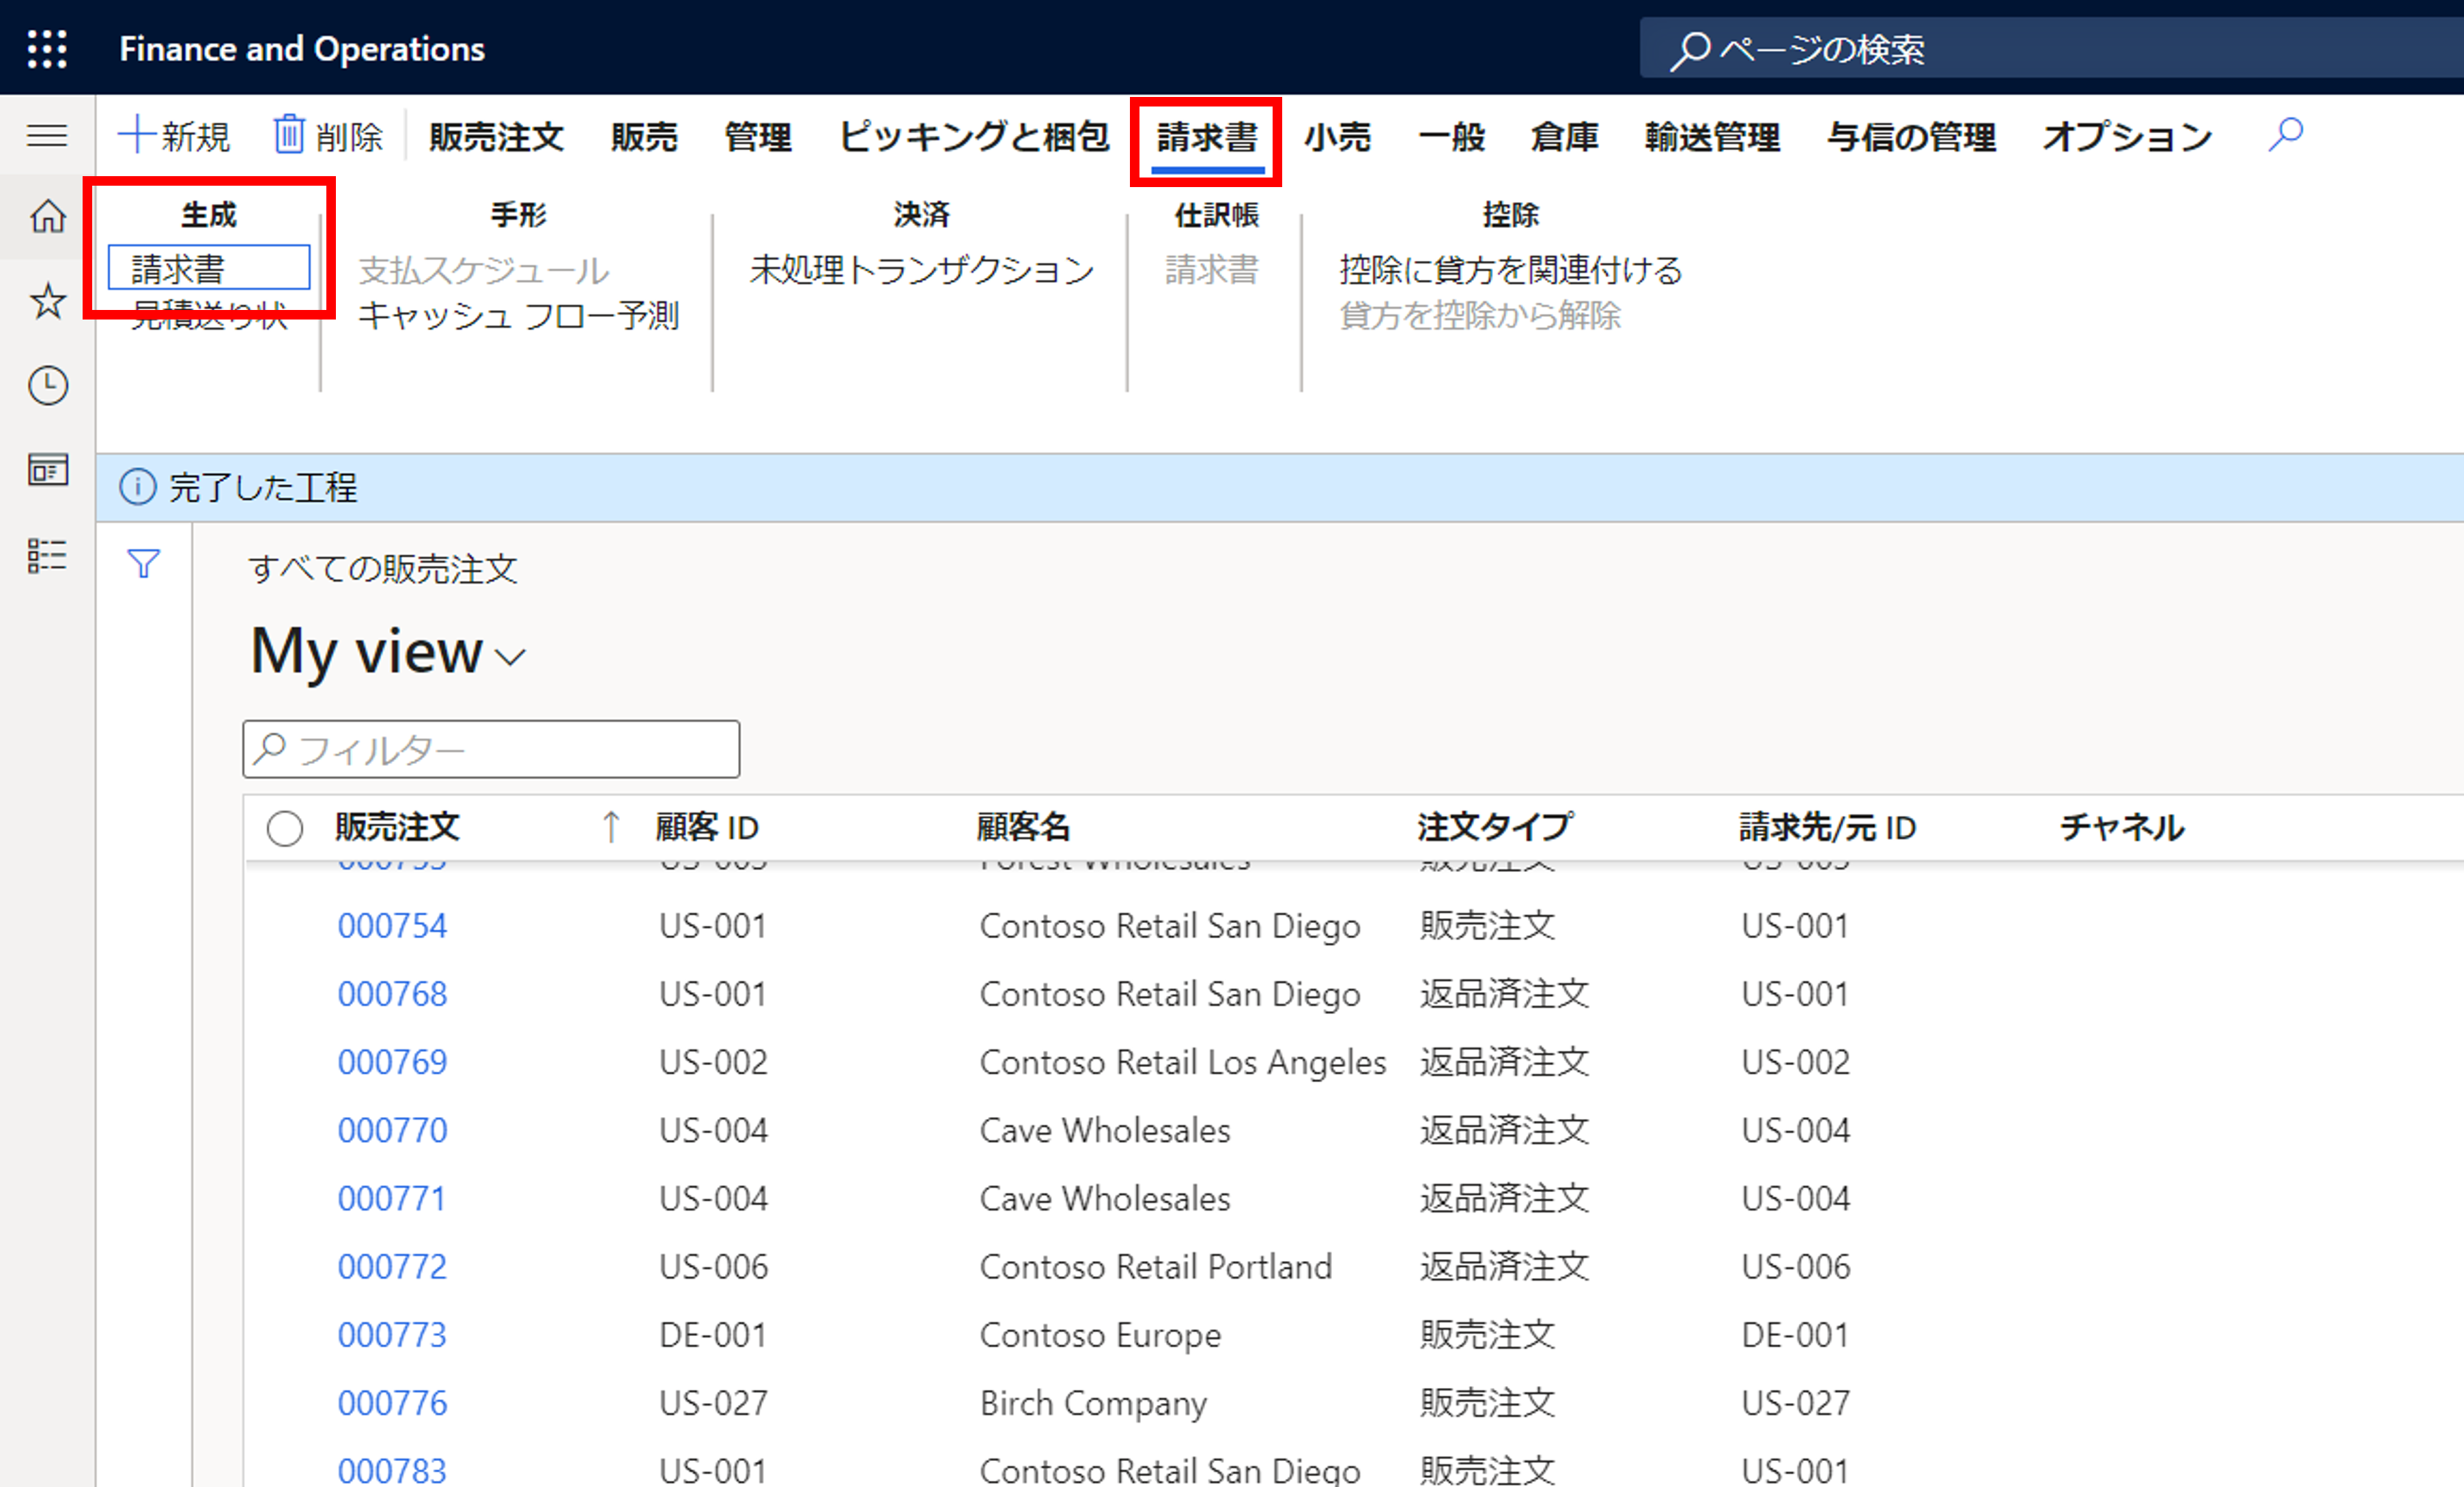Open Modules list icon in sidebar
The image size is (2464, 1487).
pyautogui.click(x=47, y=555)
